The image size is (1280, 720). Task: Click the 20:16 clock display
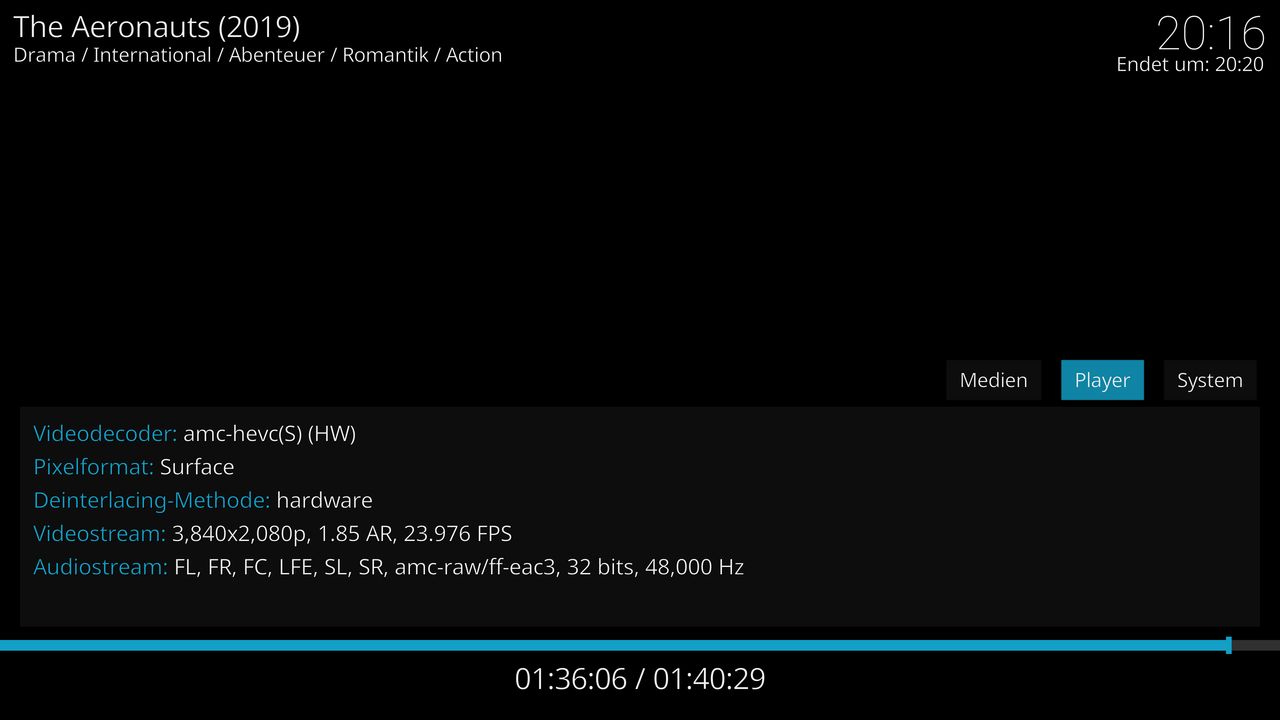point(1211,33)
